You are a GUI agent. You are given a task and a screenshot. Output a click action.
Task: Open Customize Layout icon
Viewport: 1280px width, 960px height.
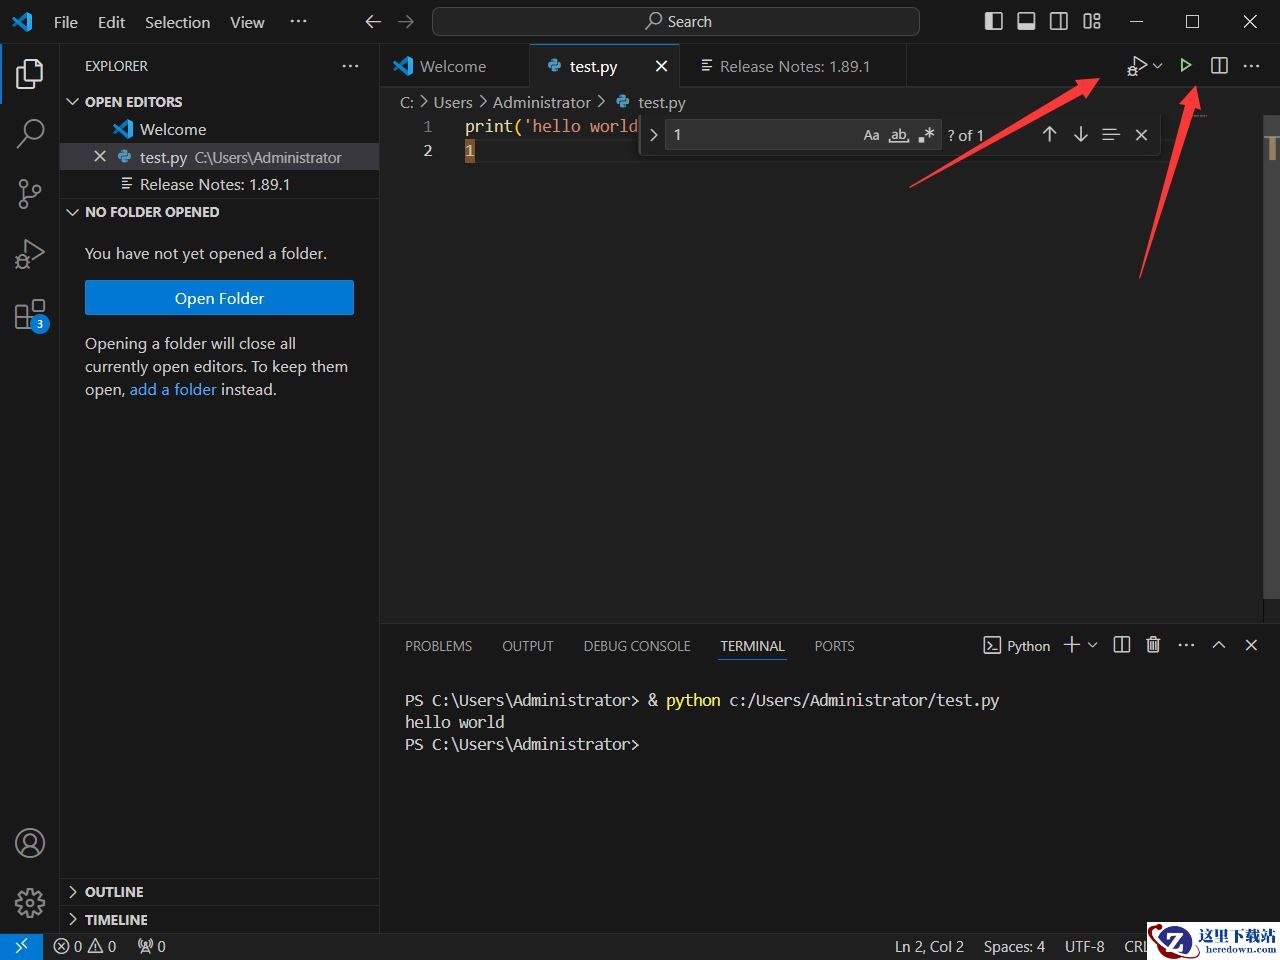tap(1092, 21)
